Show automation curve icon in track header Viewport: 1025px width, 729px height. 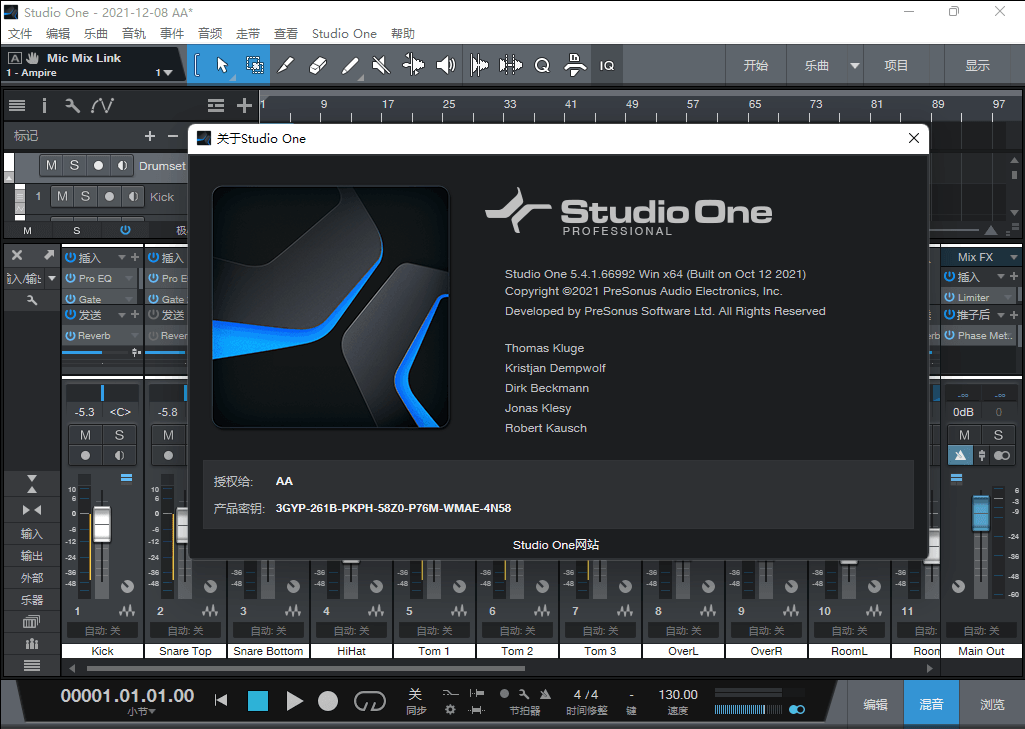coord(102,105)
